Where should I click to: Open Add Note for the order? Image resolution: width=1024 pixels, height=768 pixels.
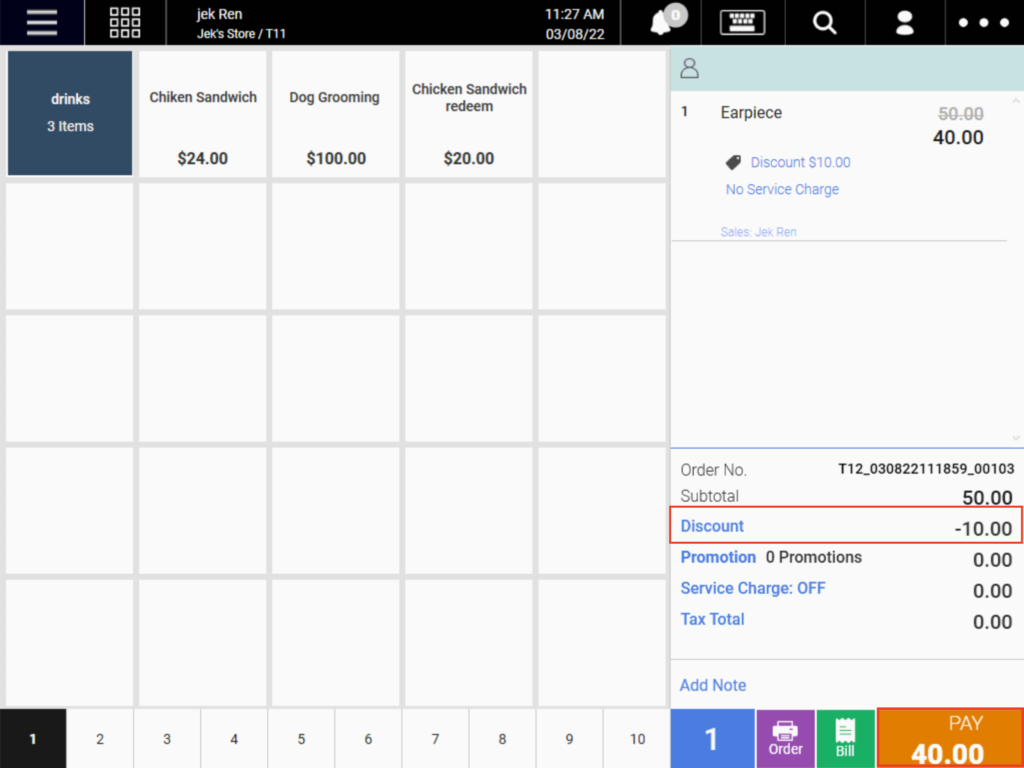(712, 685)
